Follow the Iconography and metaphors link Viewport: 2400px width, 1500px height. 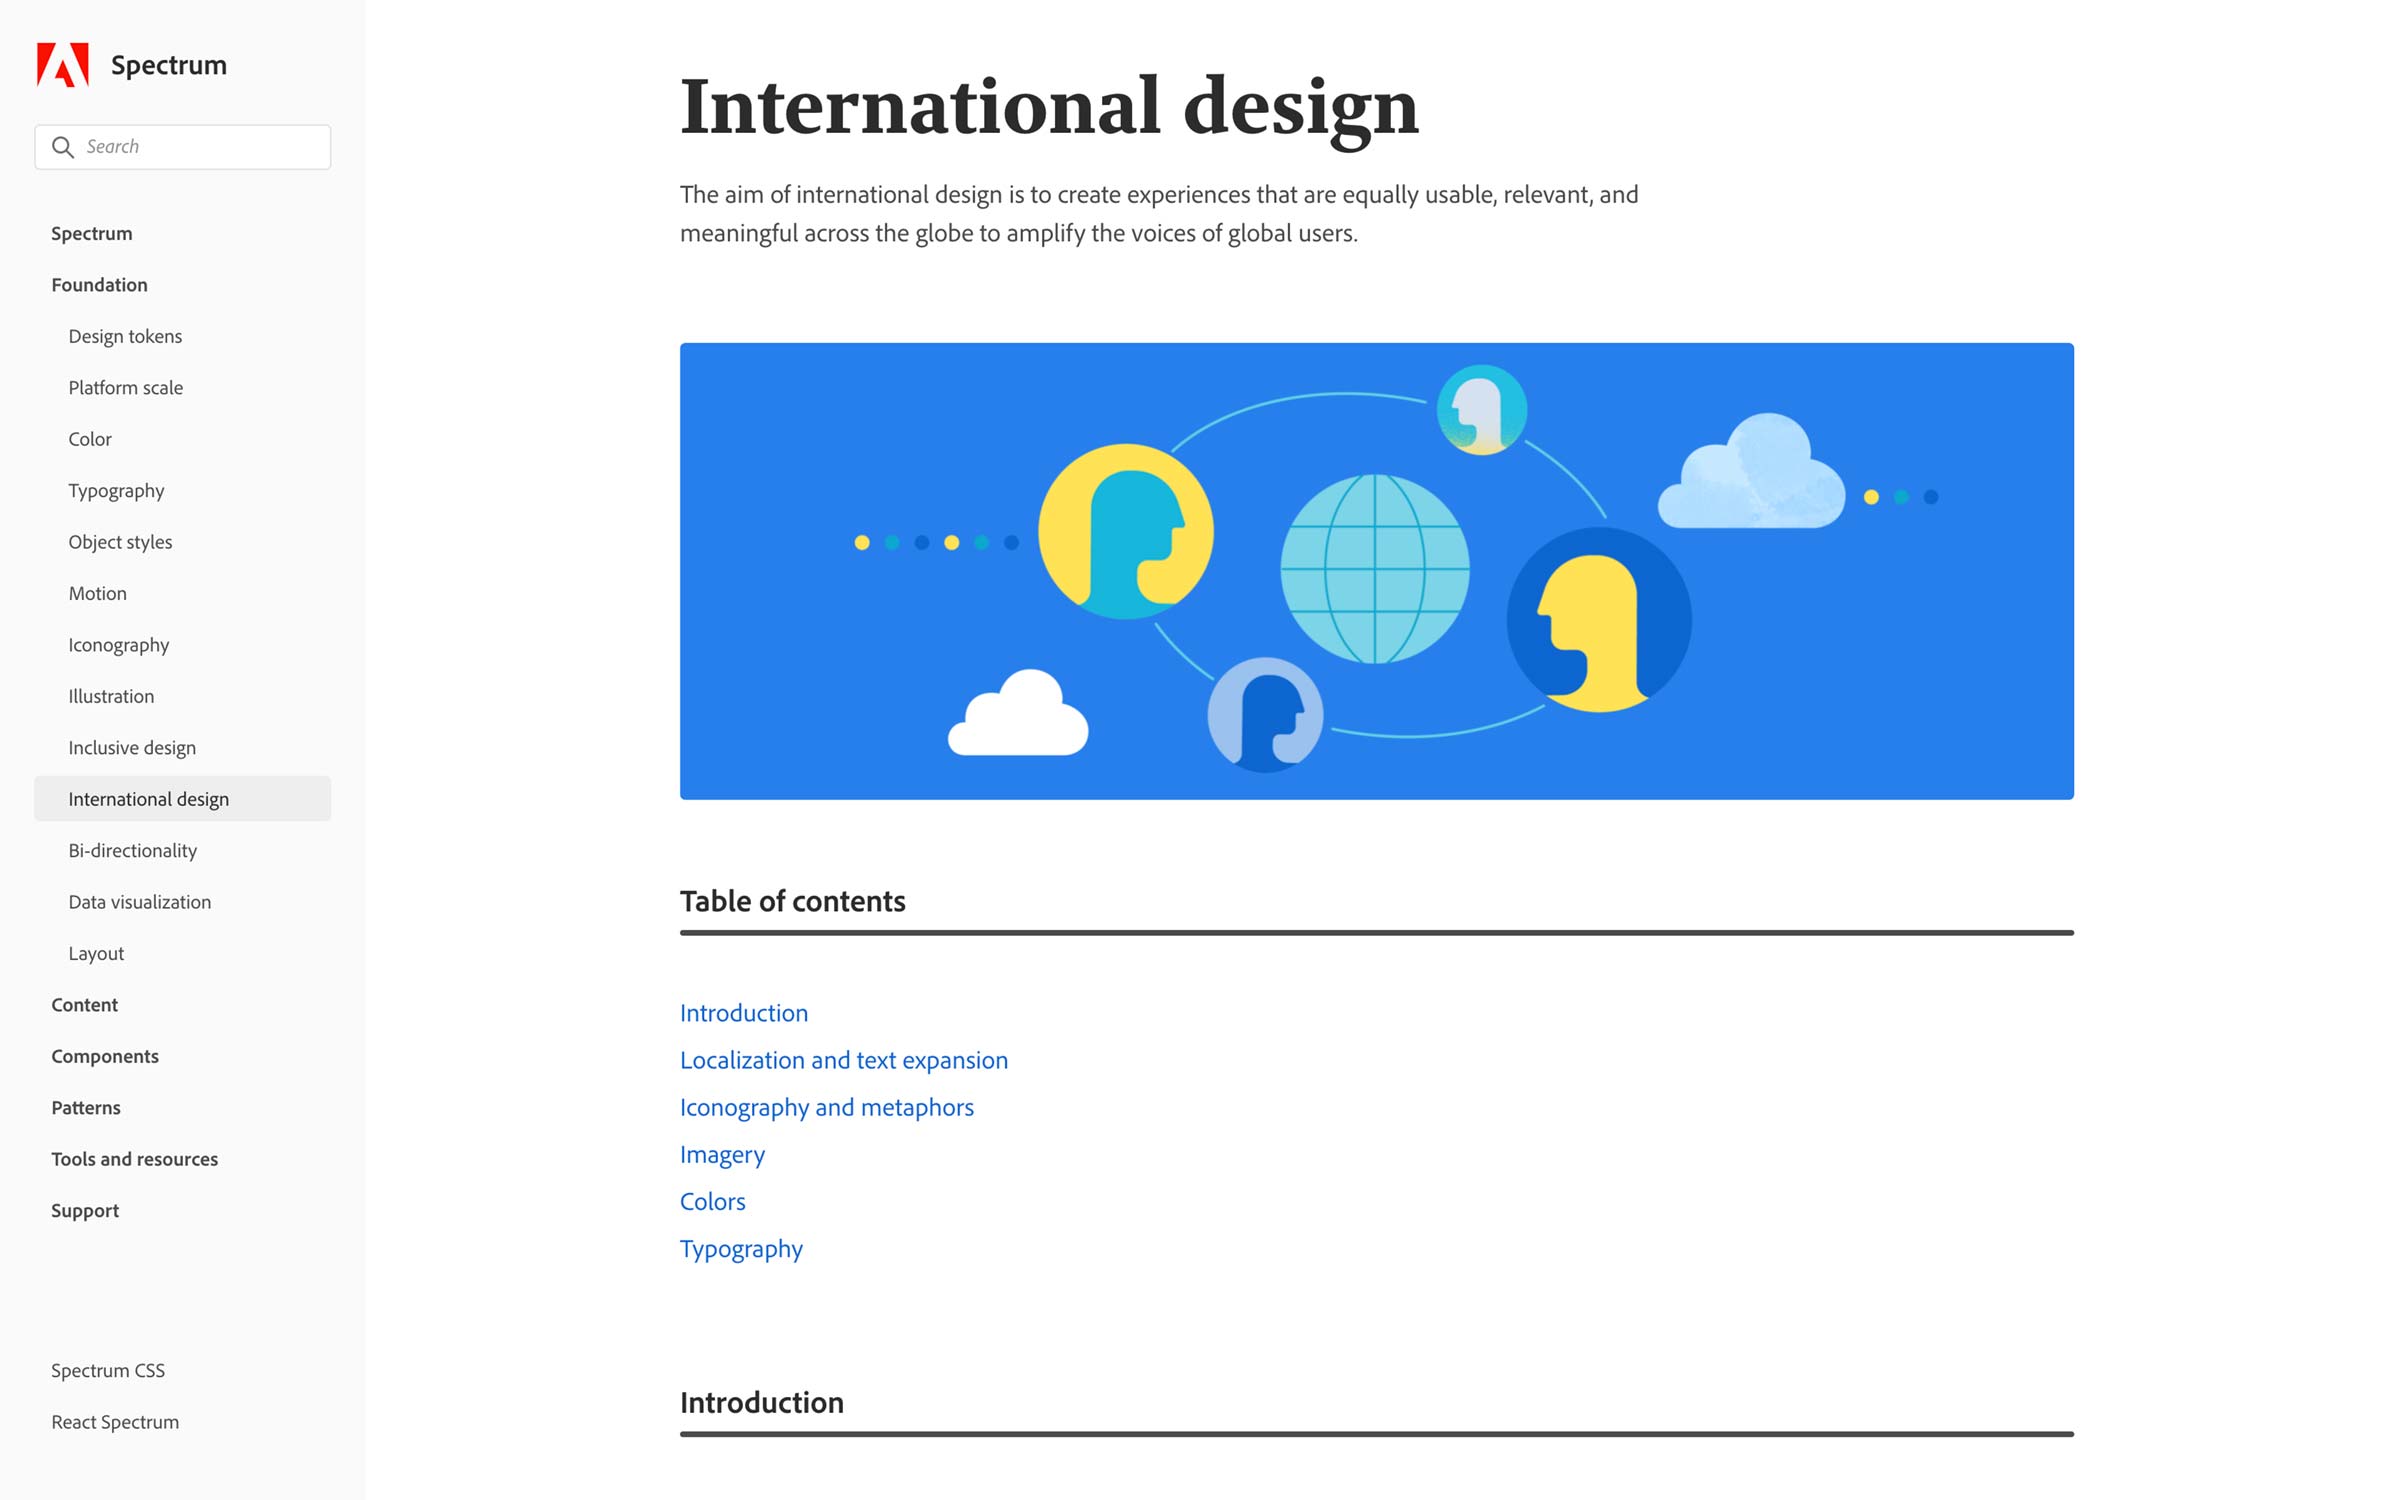coord(826,1107)
